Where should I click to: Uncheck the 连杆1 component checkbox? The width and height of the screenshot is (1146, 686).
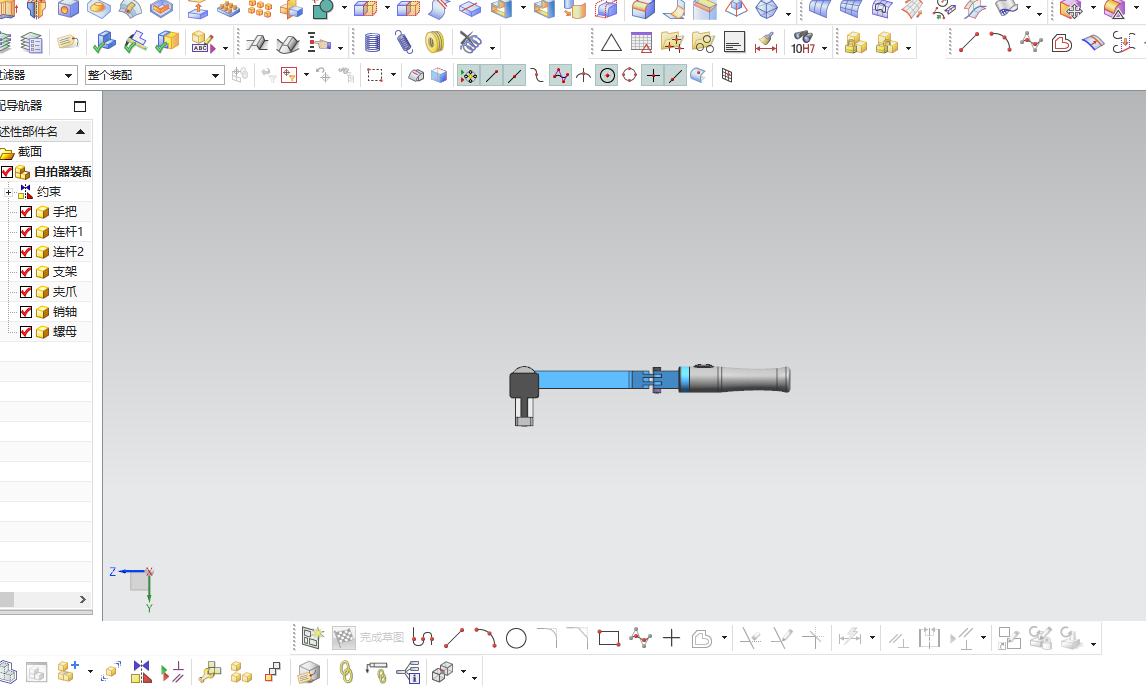click(26, 232)
